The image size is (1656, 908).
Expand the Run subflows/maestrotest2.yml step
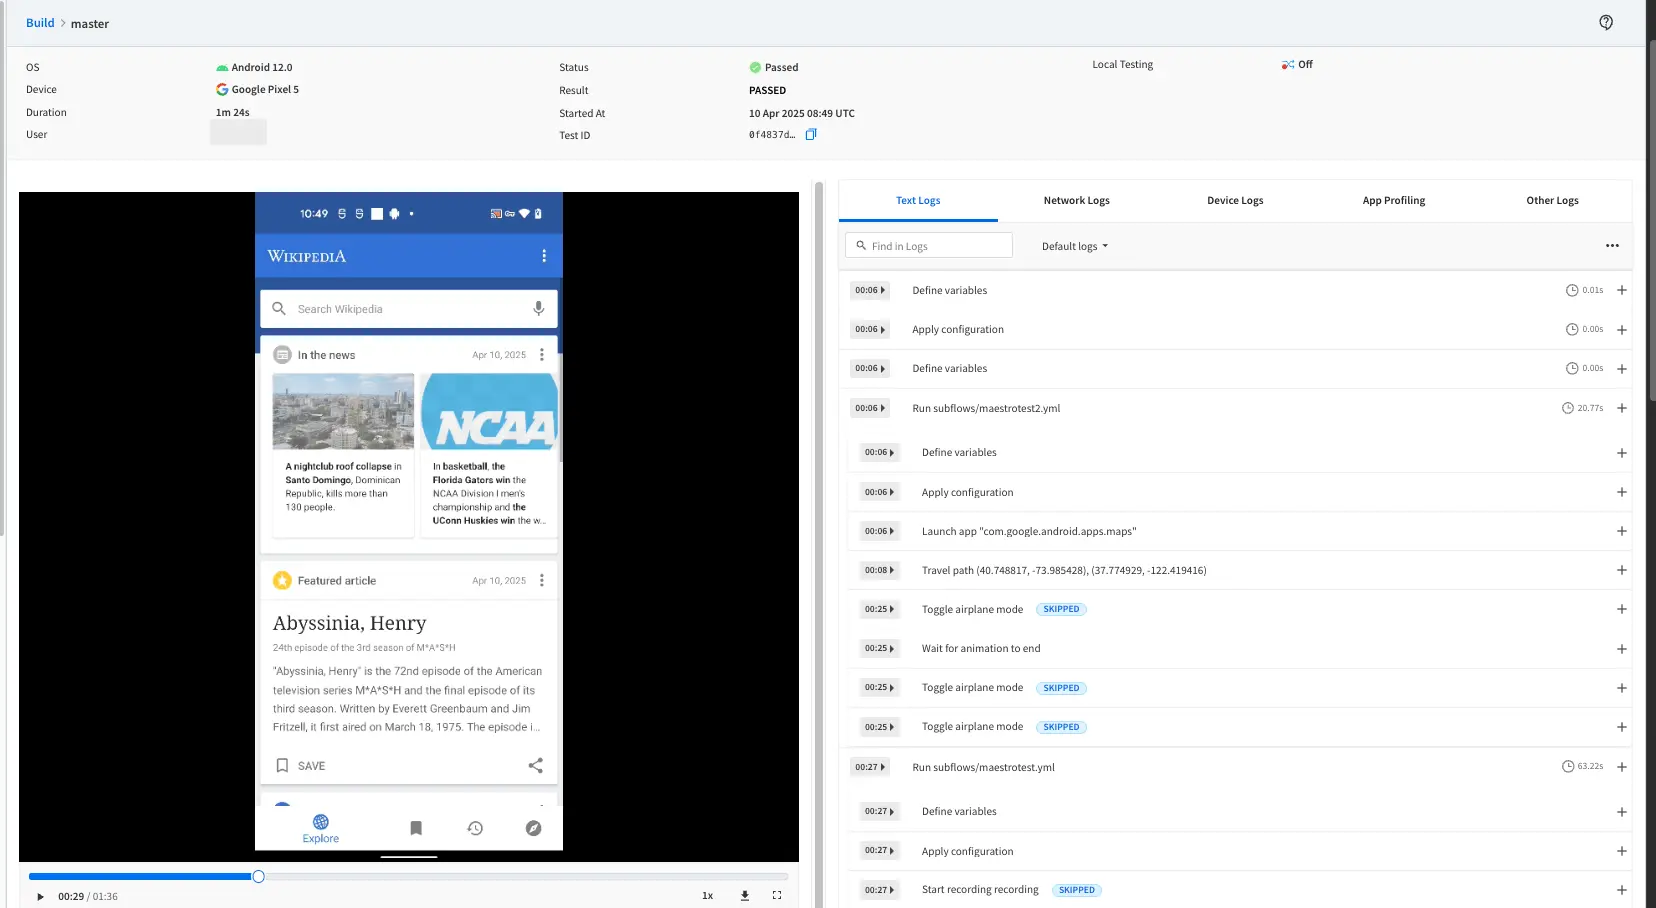pyautogui.click(x=1621, y=408)
